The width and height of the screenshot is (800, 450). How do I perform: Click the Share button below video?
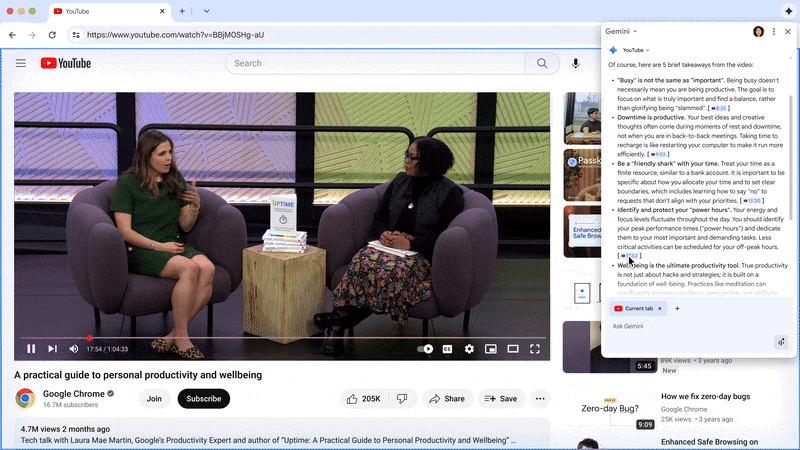pos(447,398)
